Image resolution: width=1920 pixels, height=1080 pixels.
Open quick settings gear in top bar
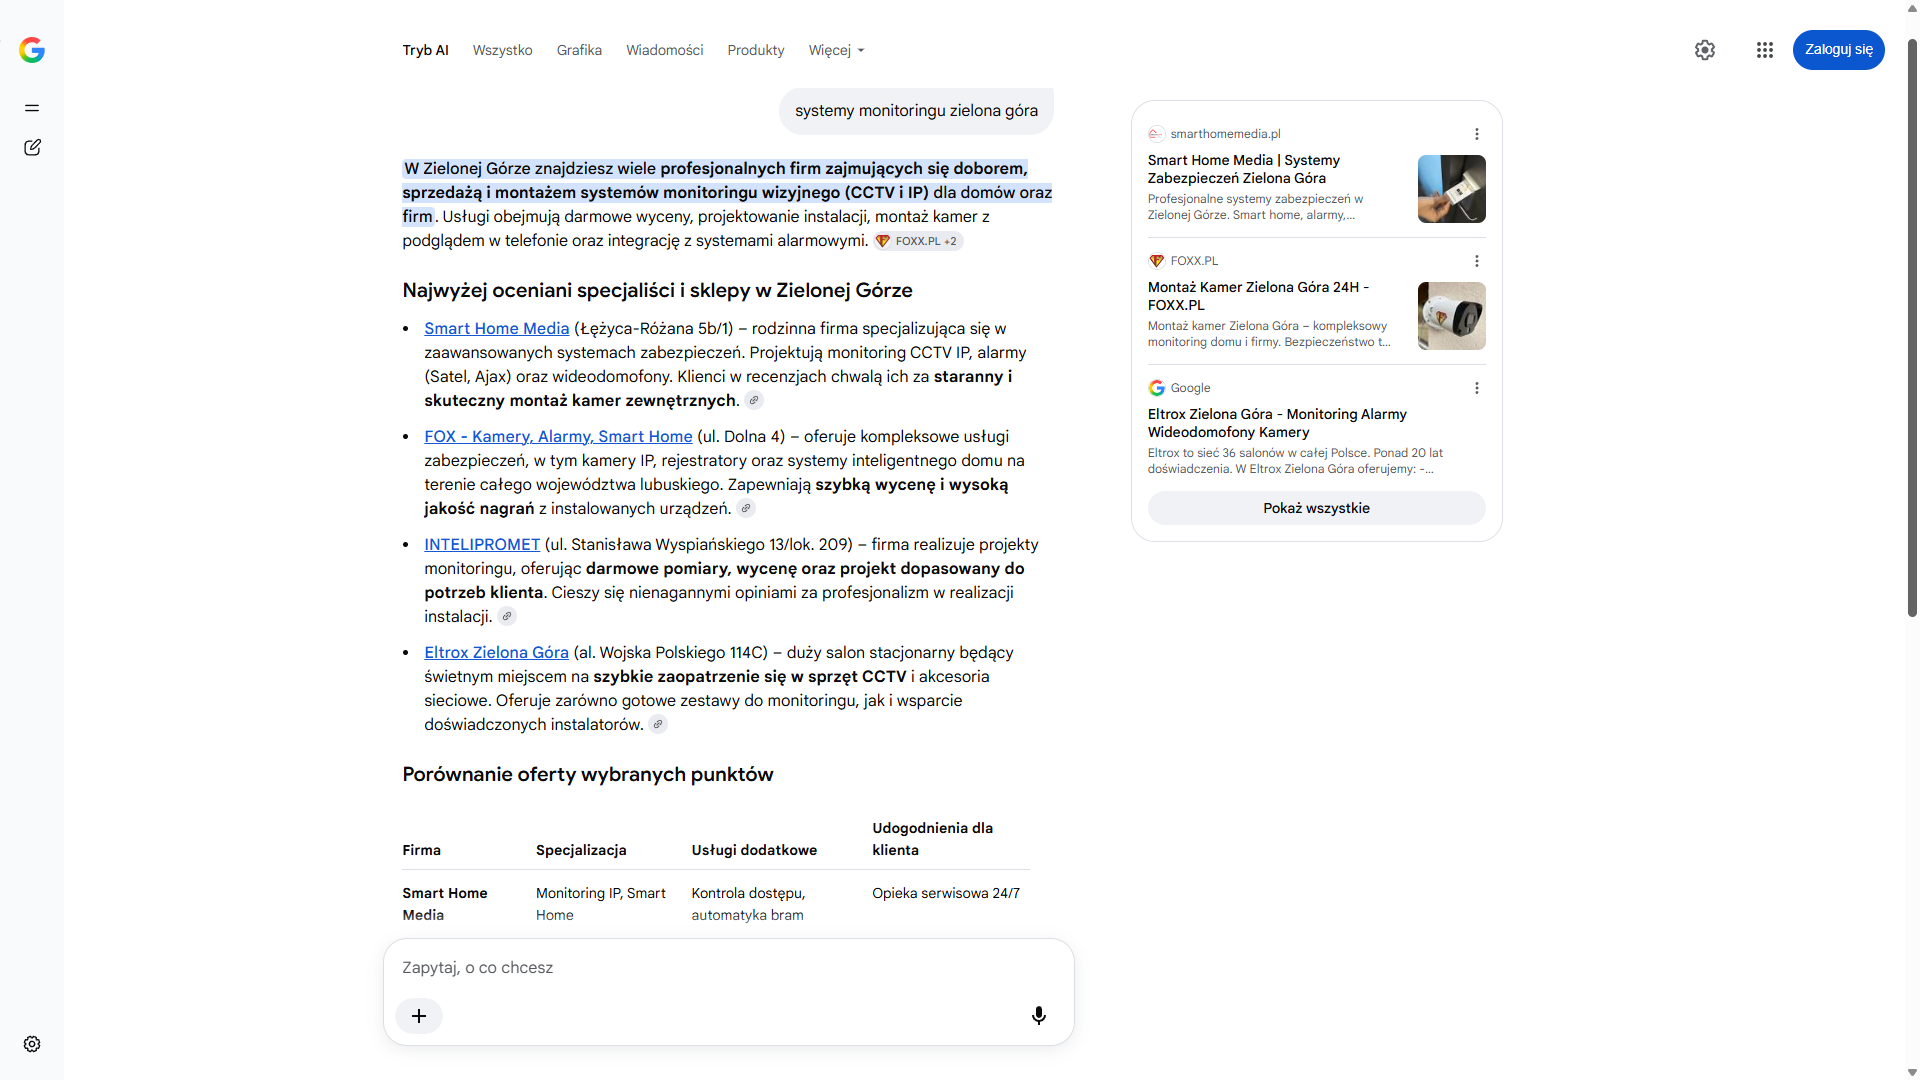tap(1705, 50)
